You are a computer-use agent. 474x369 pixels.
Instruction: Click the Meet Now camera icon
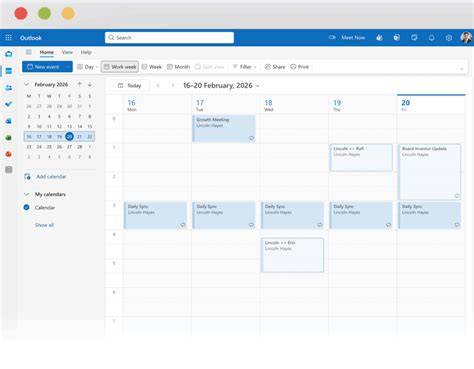332,38
